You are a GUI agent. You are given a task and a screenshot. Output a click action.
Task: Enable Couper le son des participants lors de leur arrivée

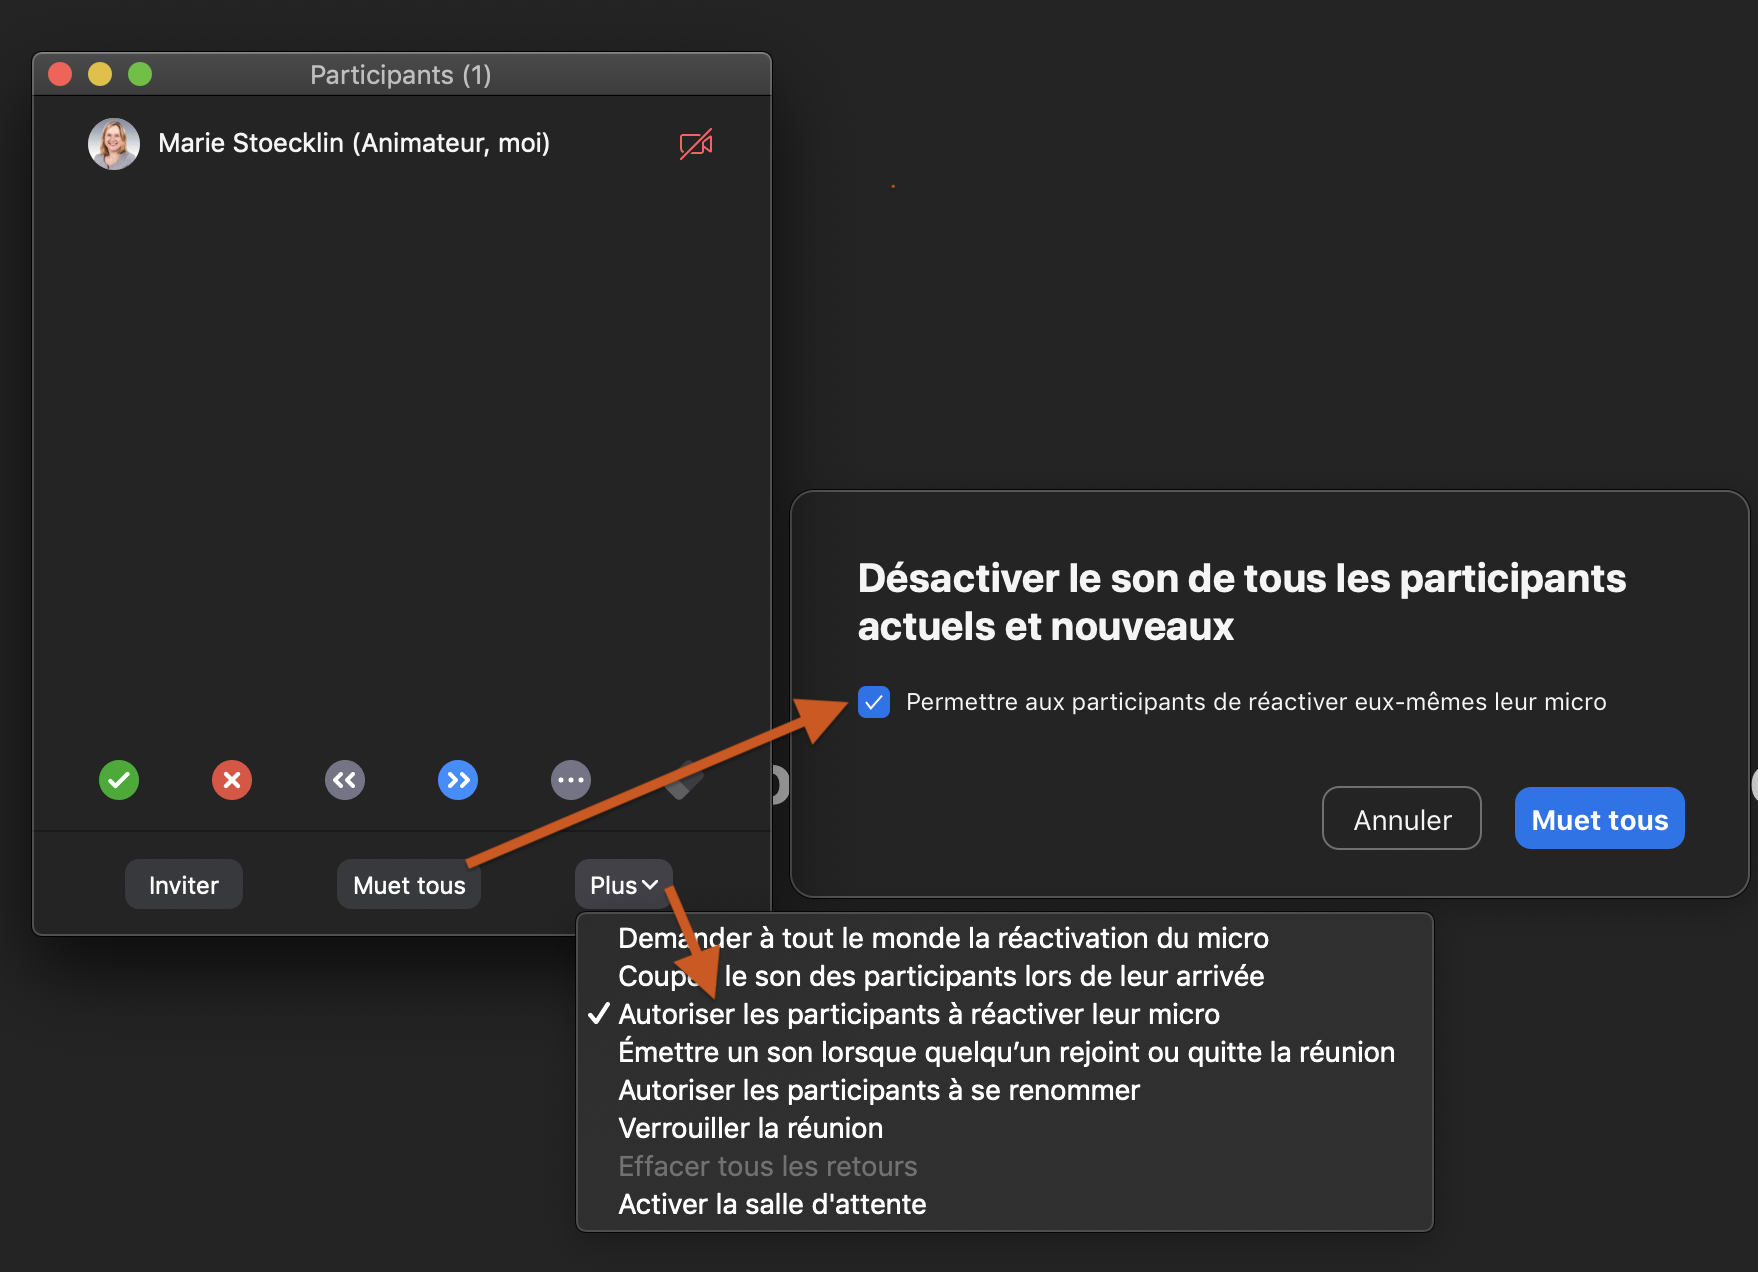tap(940, 976)
